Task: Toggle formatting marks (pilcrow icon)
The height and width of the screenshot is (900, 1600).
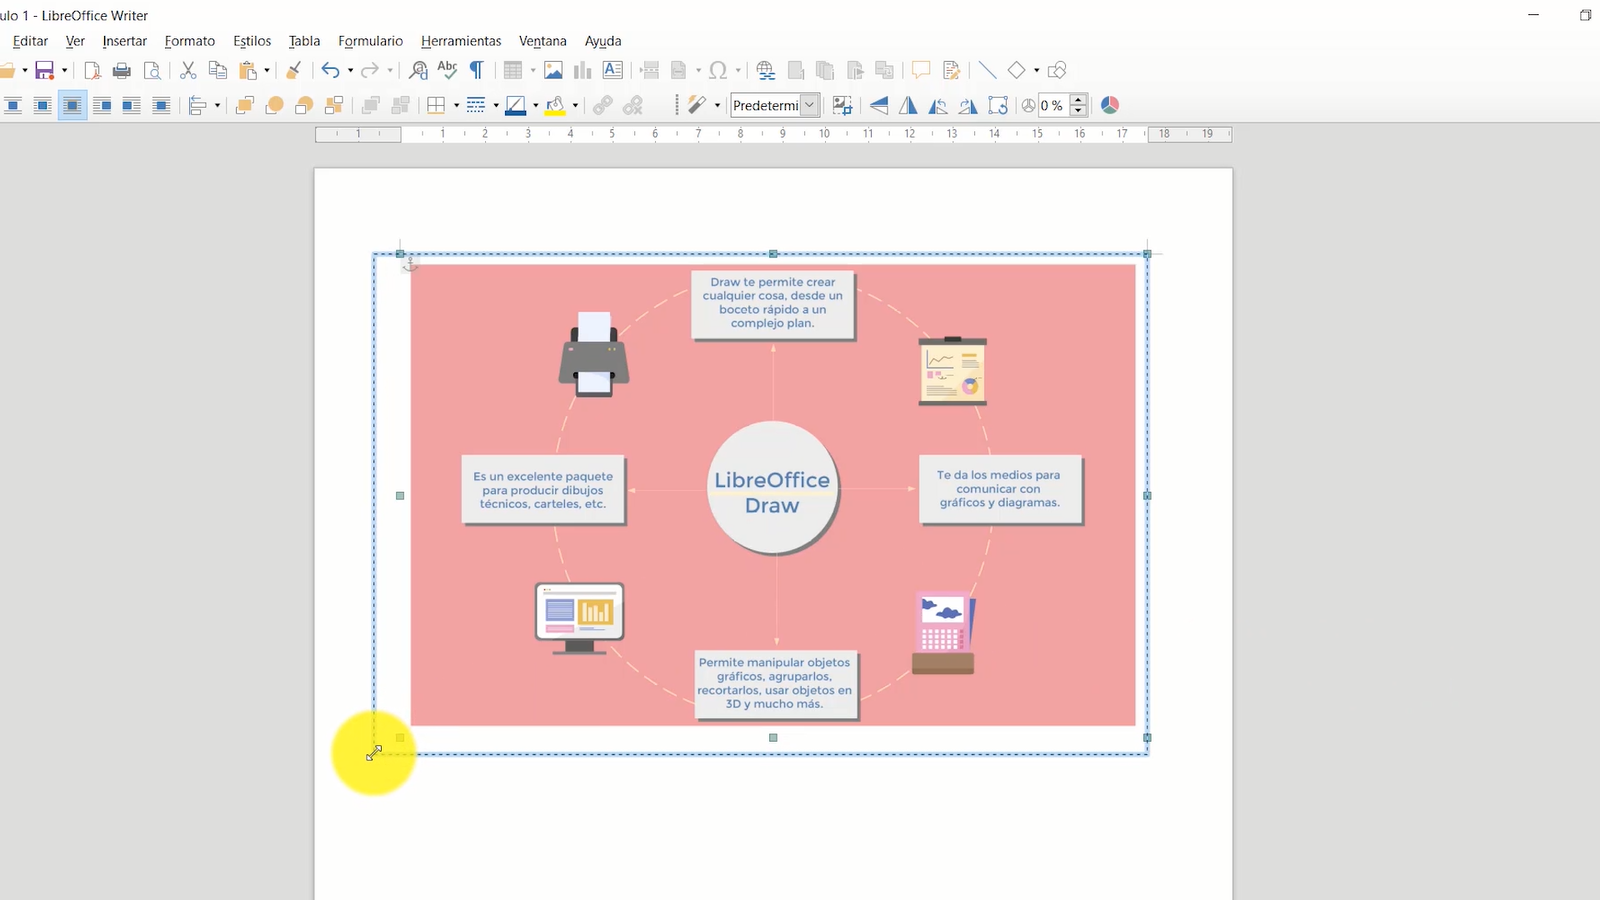Action: click(x=477, y=70)
